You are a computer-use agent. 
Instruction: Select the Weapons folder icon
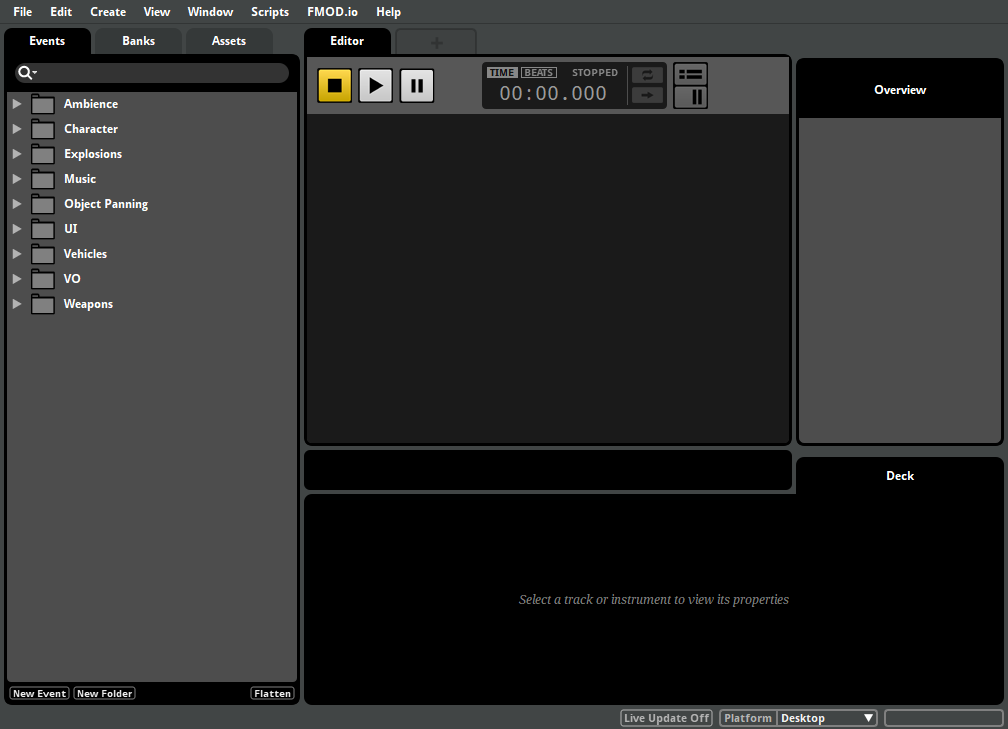43,304
